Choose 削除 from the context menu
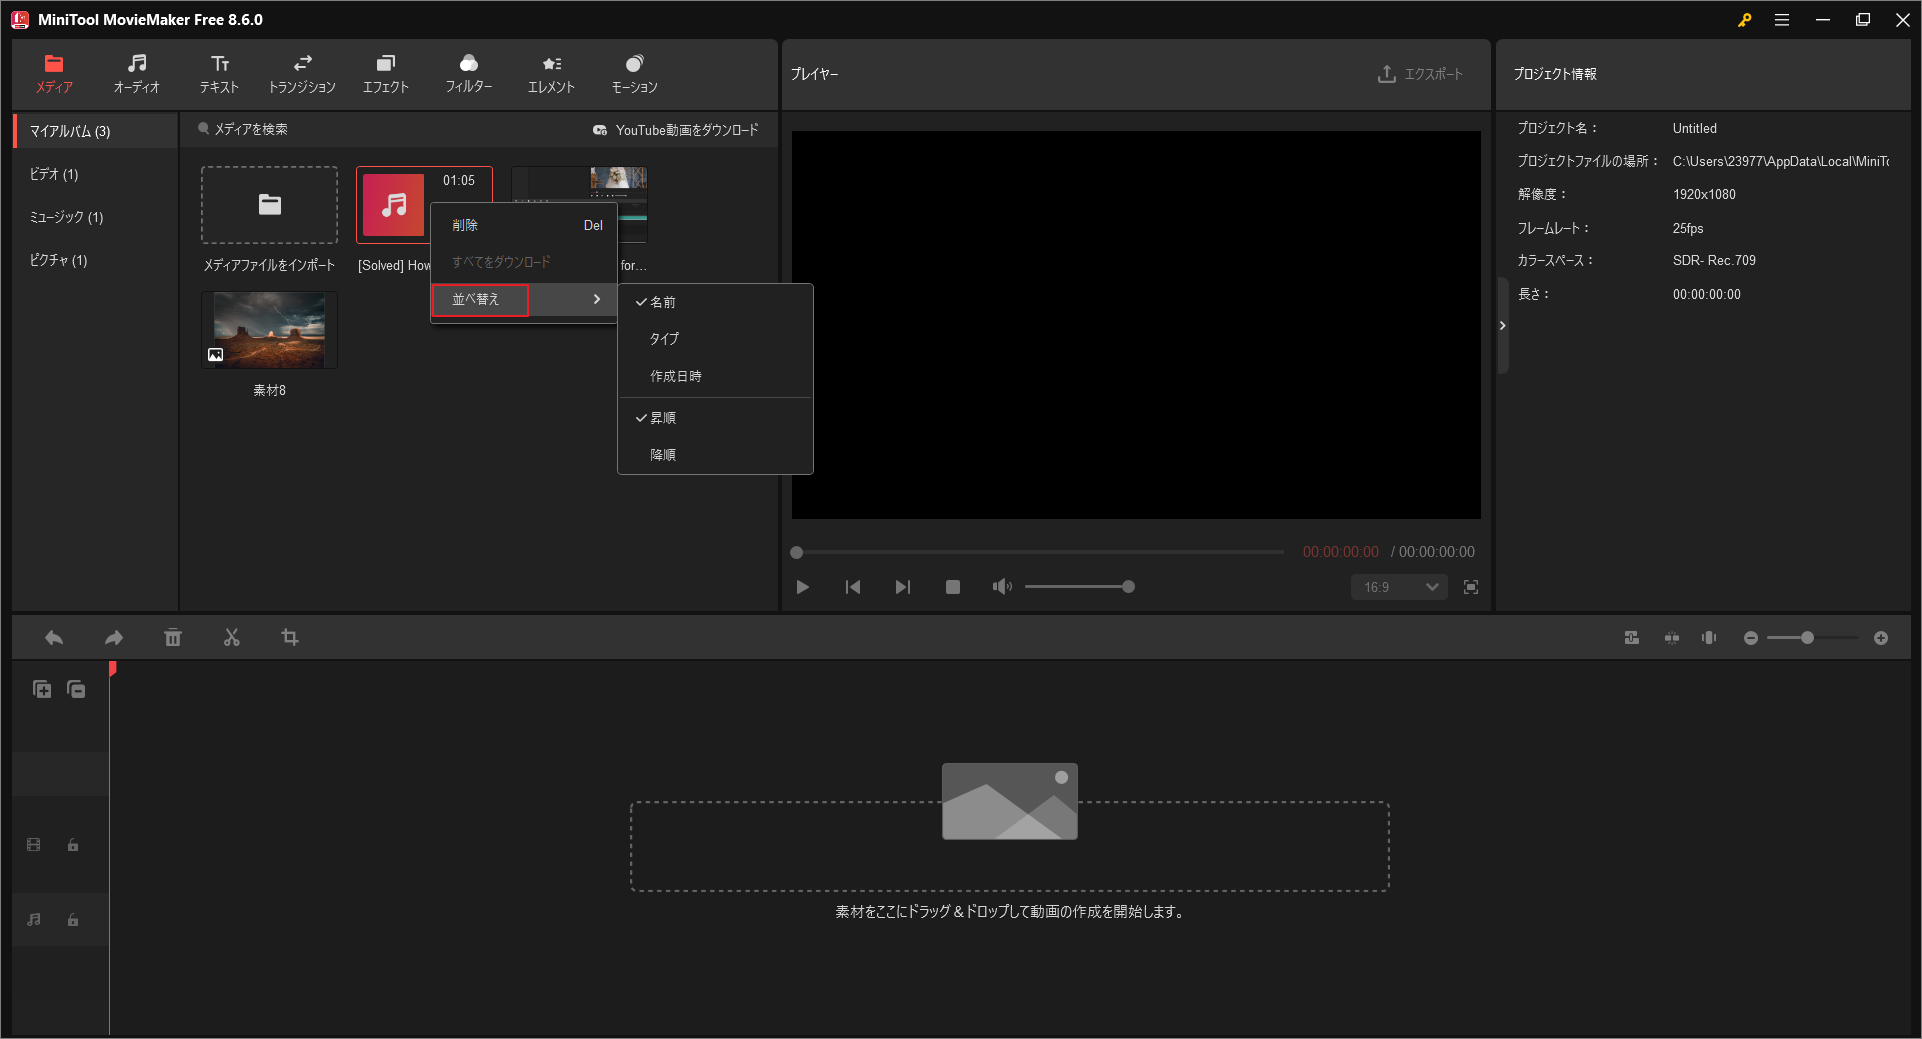The image size is (1922, 1039). coord(466,225)
